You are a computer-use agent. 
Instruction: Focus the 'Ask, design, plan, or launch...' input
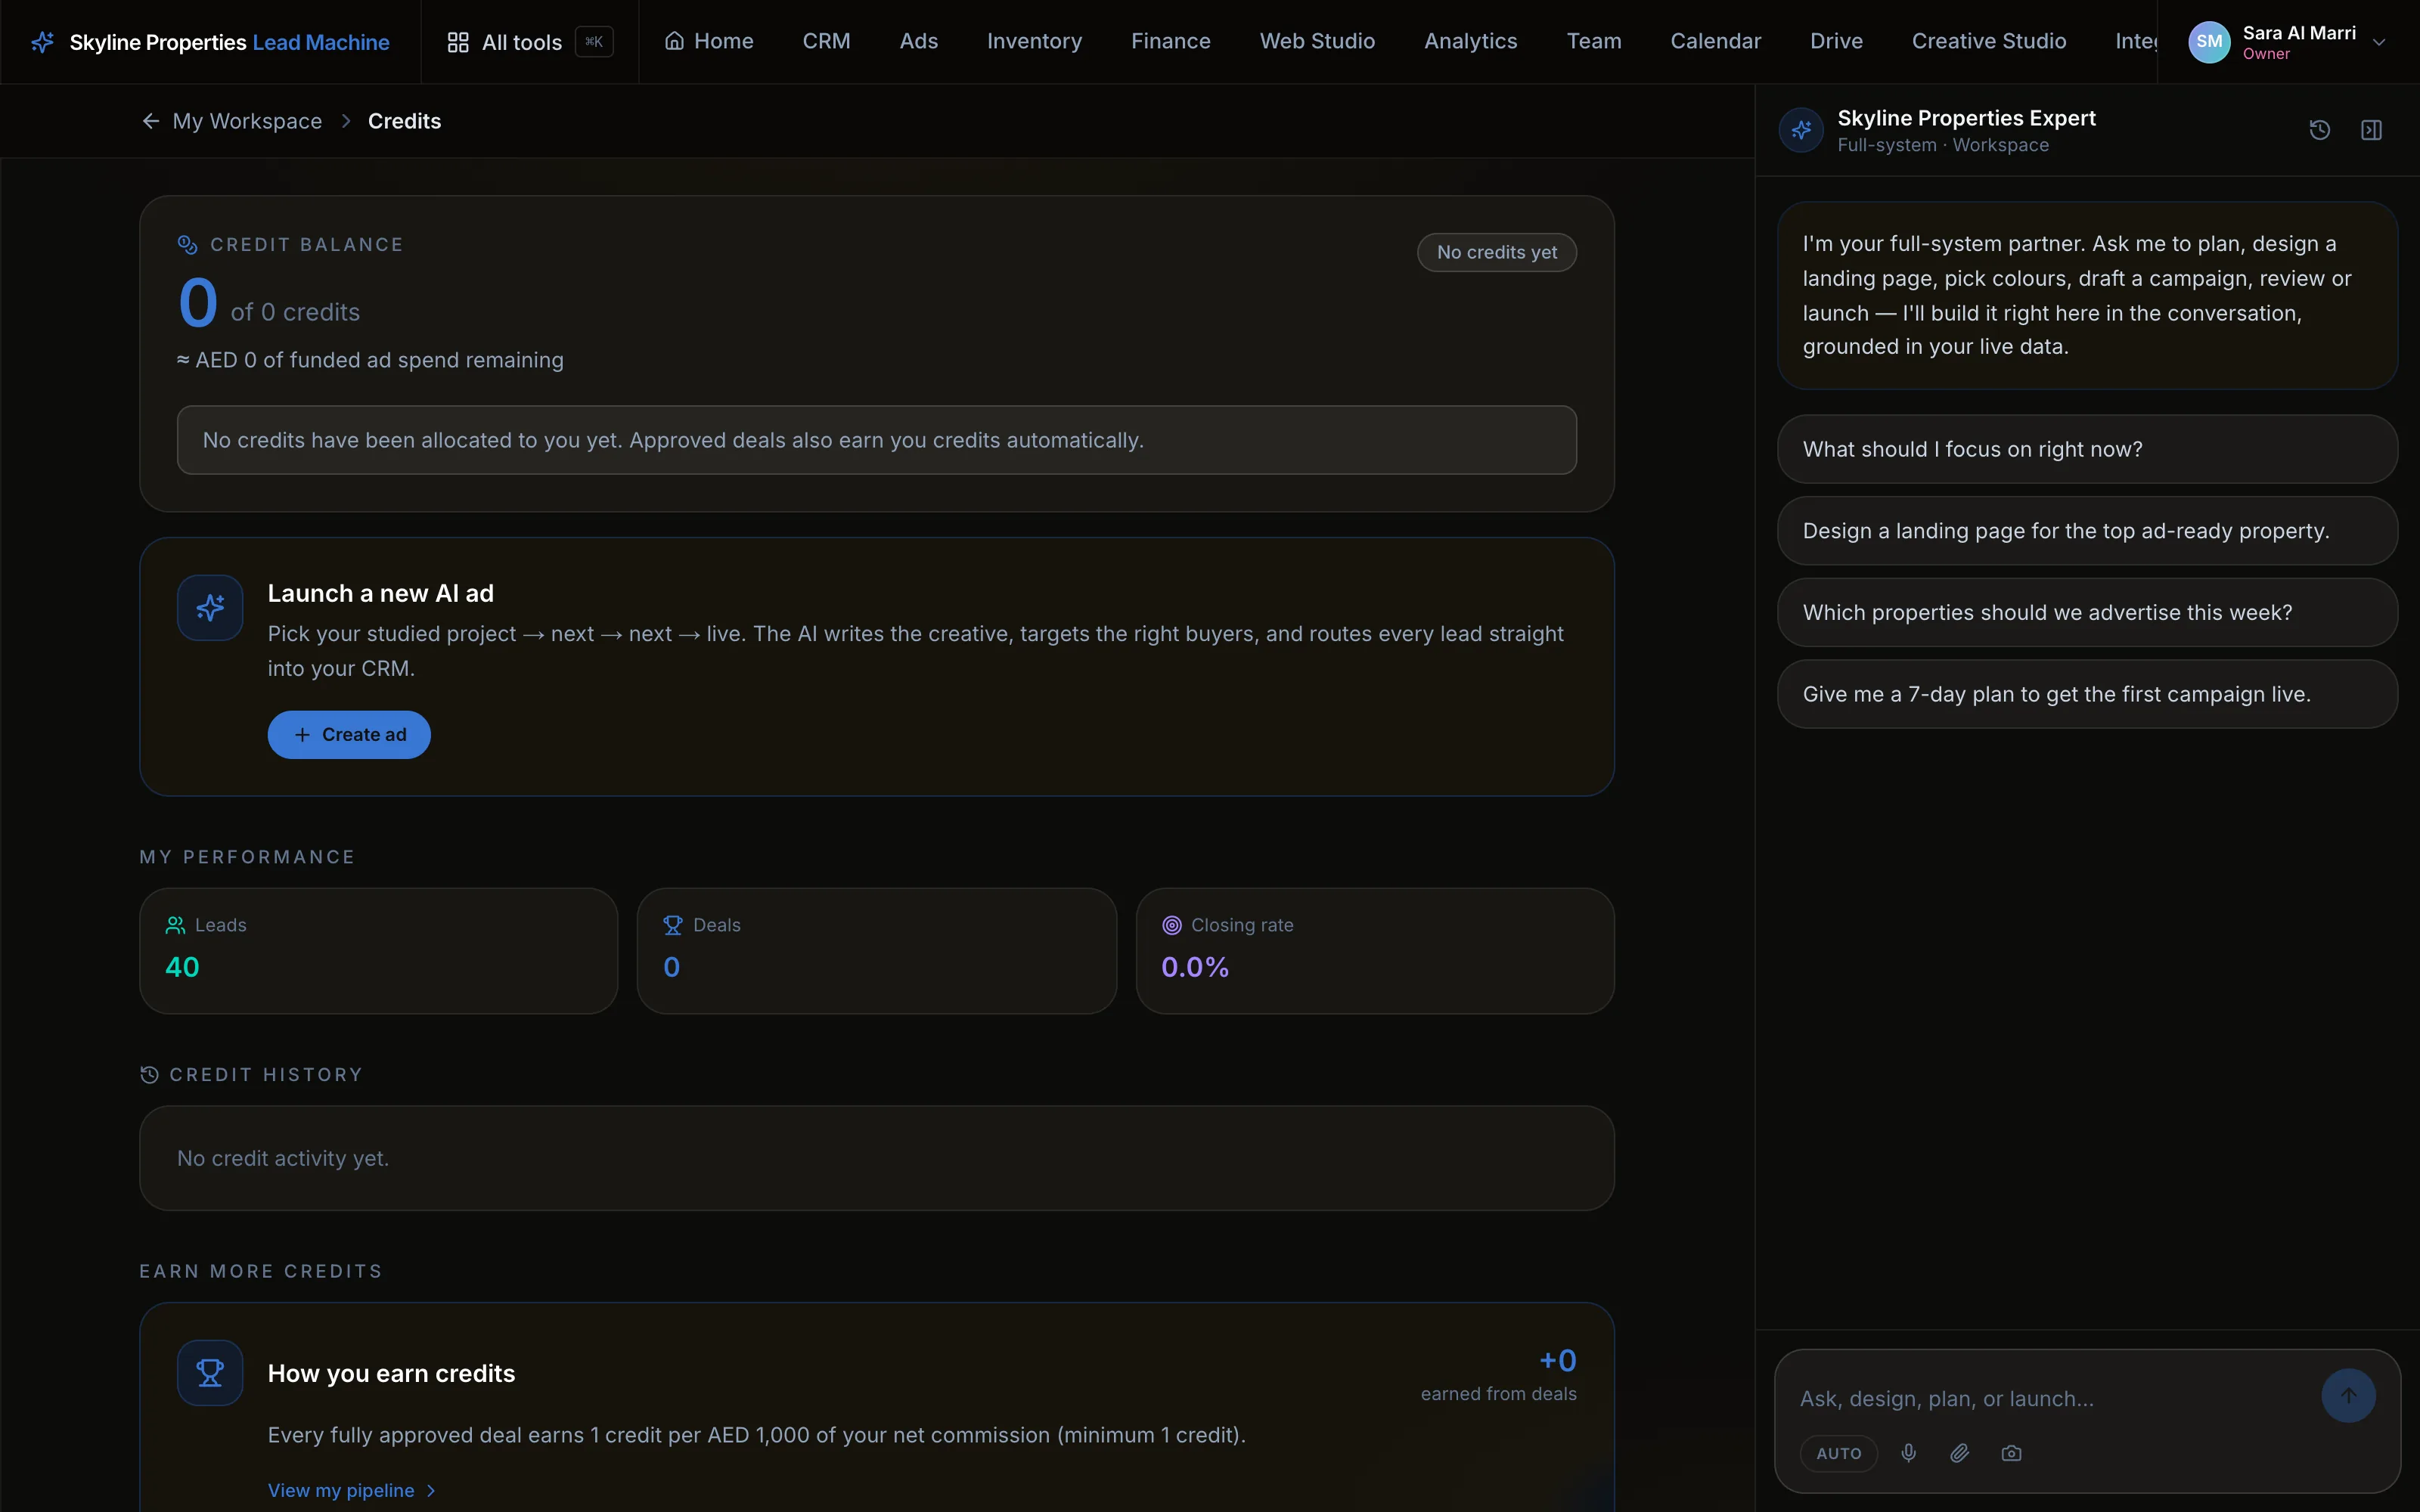[x=2050, y=1398]
